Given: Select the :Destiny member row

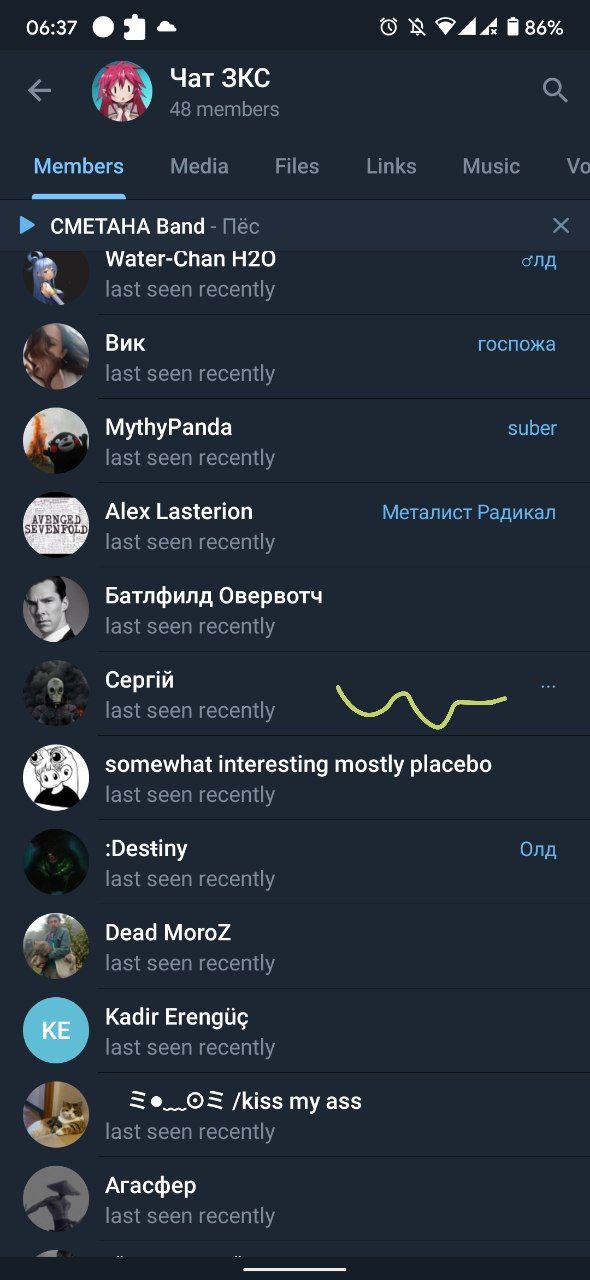Looking at the screenshot, I should pyautogui.click(x=295, y=862).
